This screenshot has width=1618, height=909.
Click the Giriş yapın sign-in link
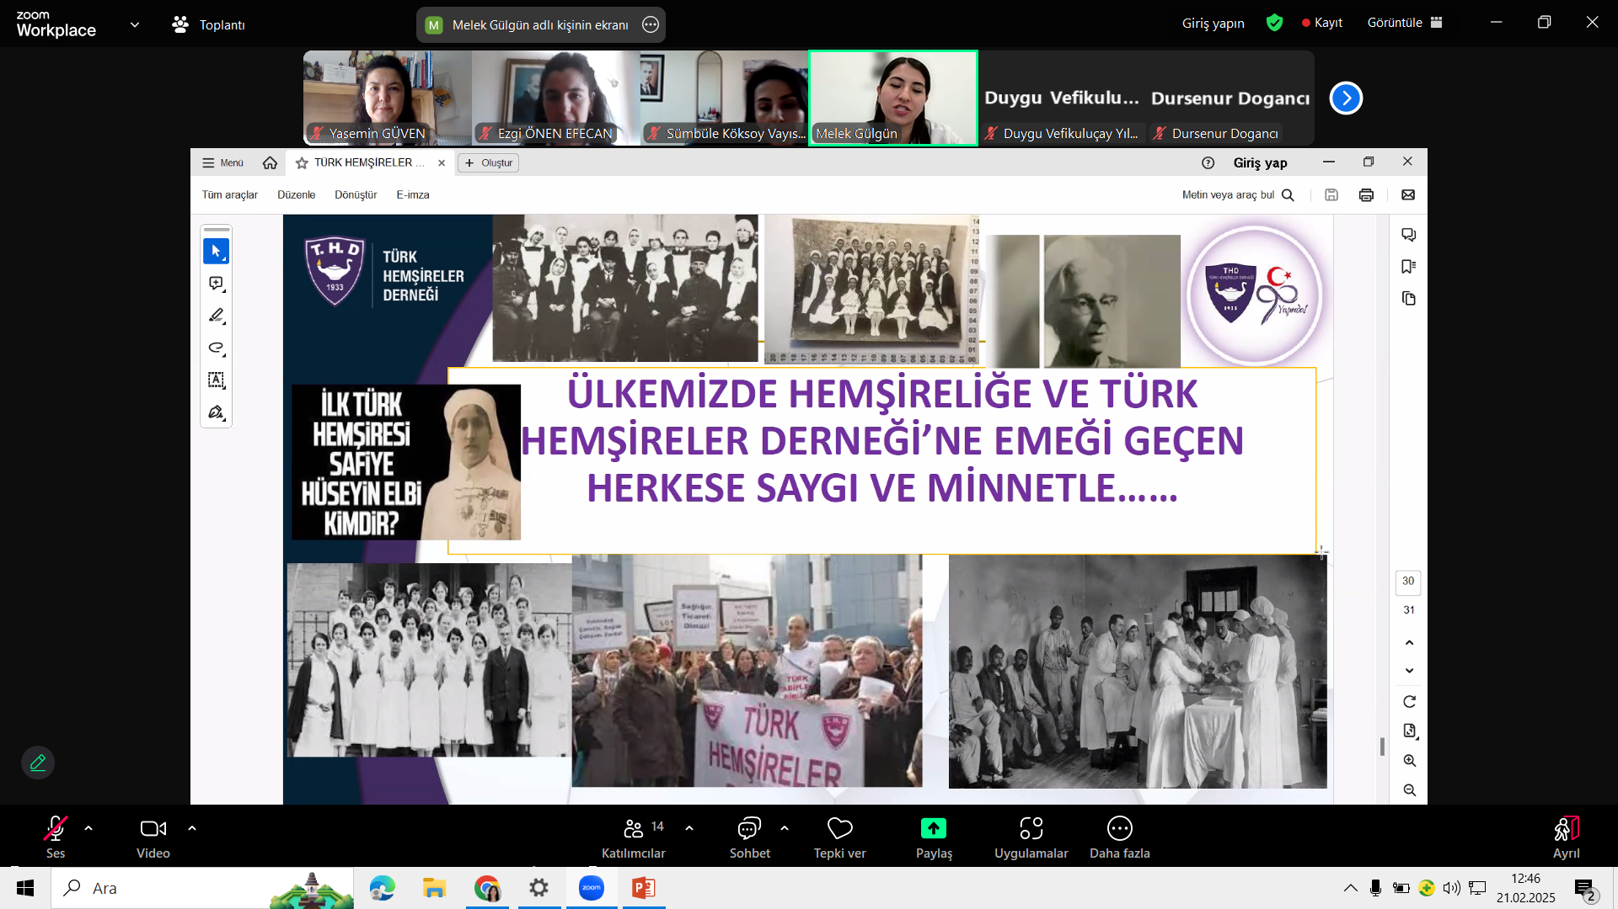pyautogui.click(x=1212, y=23)
